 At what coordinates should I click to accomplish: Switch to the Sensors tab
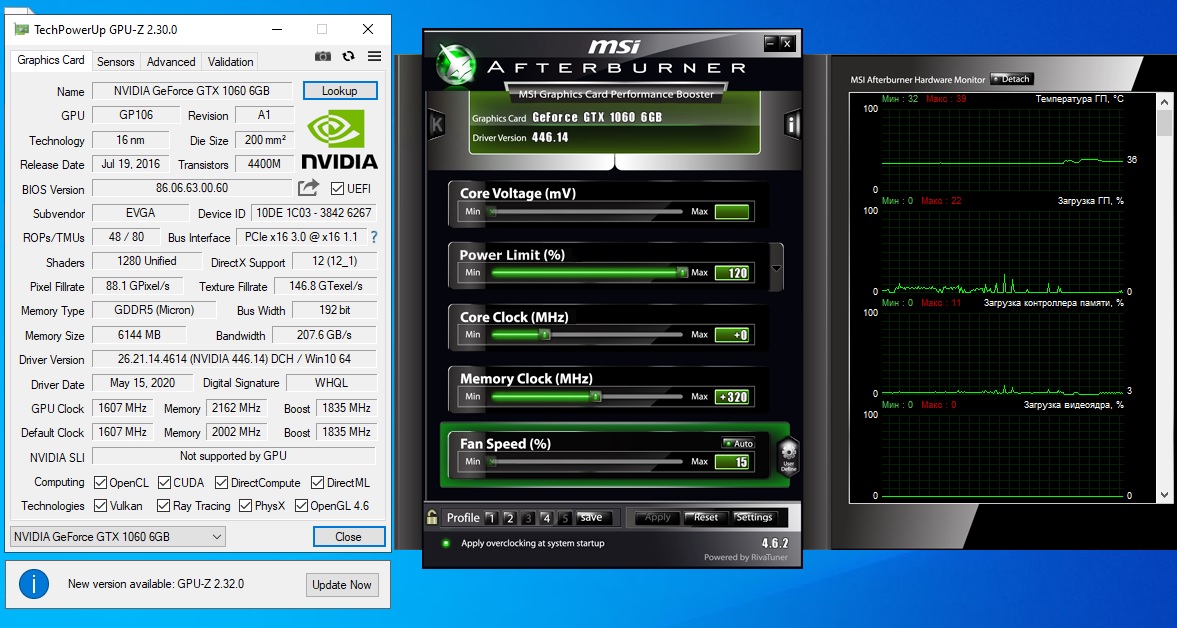[x=116, y=62]
